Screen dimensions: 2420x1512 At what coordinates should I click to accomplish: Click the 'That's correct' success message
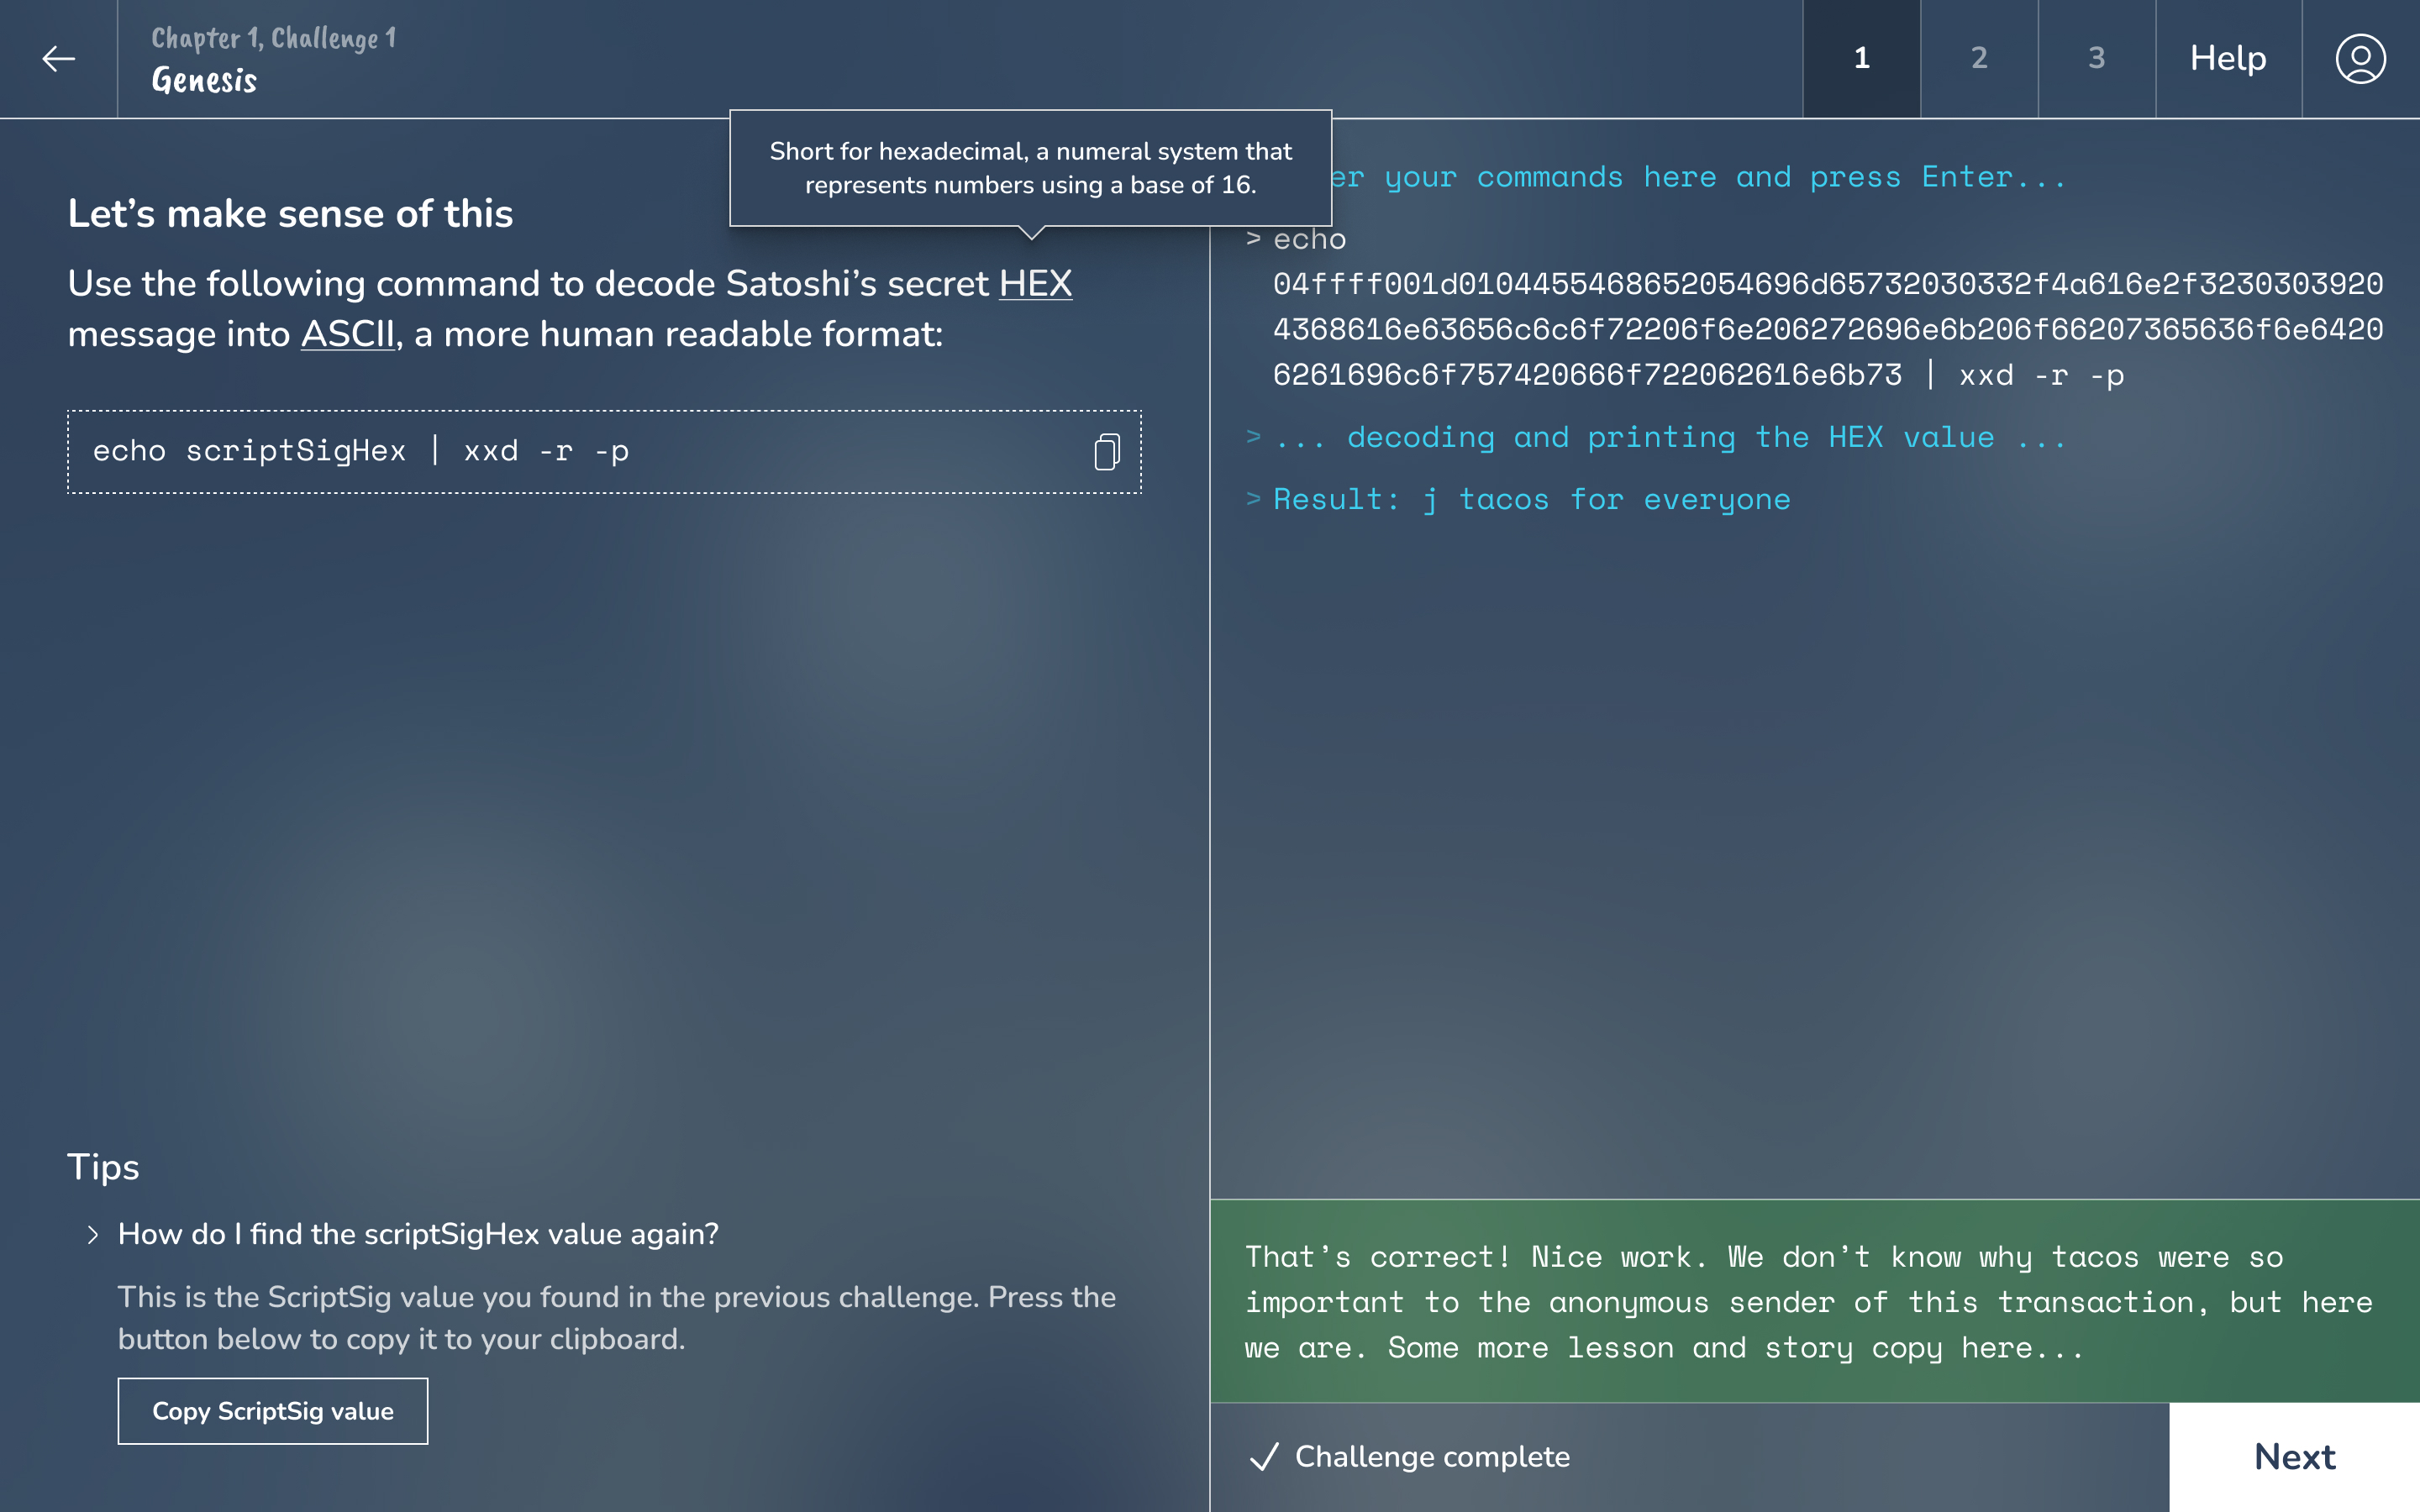(x=1812, y=1301)
